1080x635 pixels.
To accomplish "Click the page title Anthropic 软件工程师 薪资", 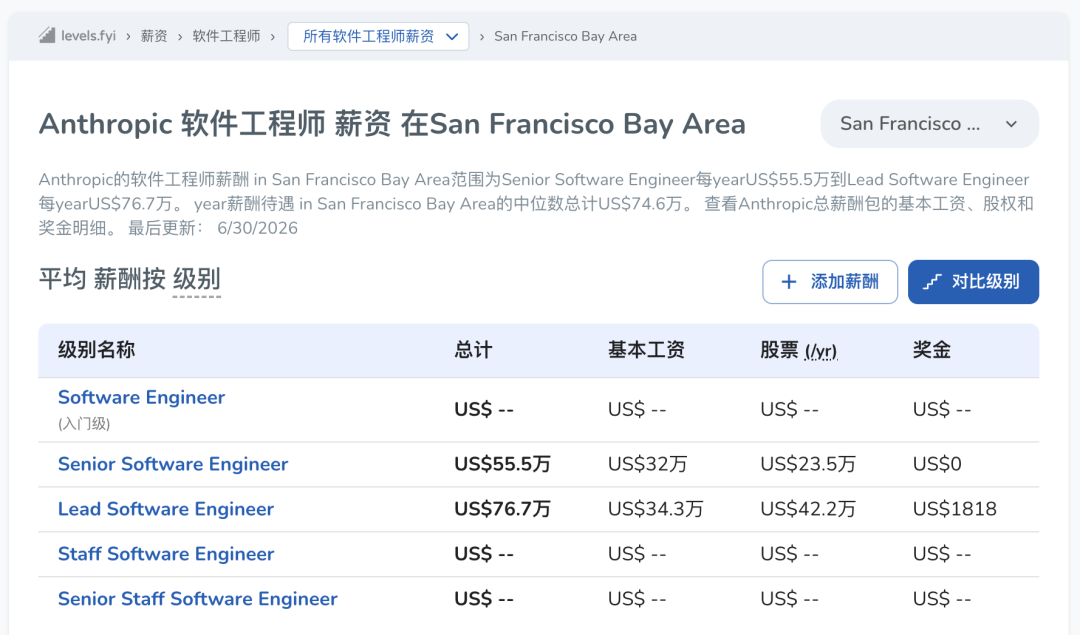I will [x=392, y=124].
